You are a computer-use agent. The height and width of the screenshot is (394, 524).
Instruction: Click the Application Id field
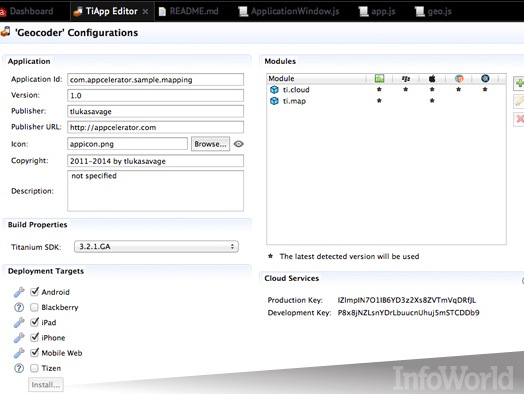[x=155, y=80]
